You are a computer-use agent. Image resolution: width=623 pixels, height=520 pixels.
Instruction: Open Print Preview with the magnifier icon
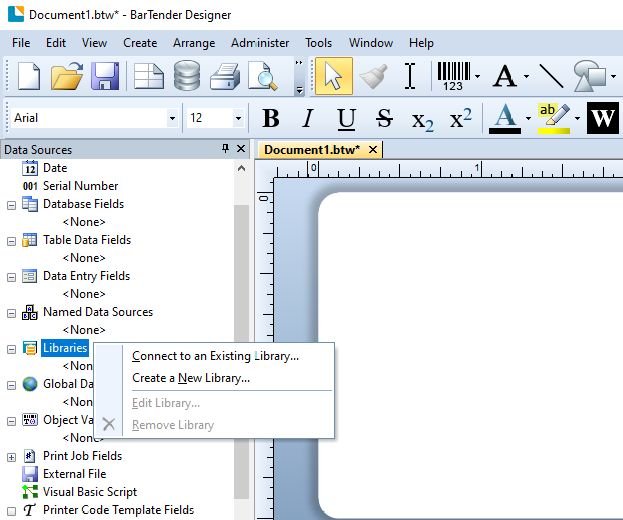click(x=263, y=77)
